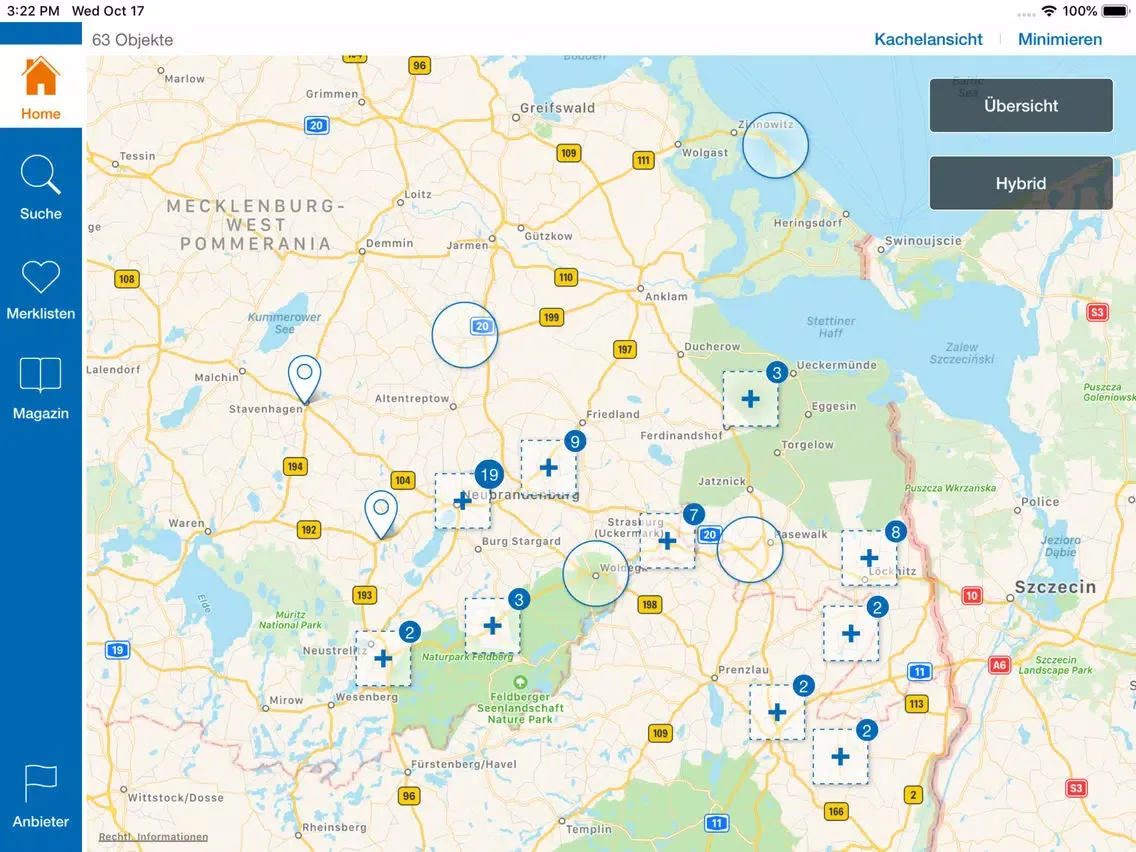Tap circle marker at Woldegk
This screenshot has height=852, width=1136.
pos(596,573)
